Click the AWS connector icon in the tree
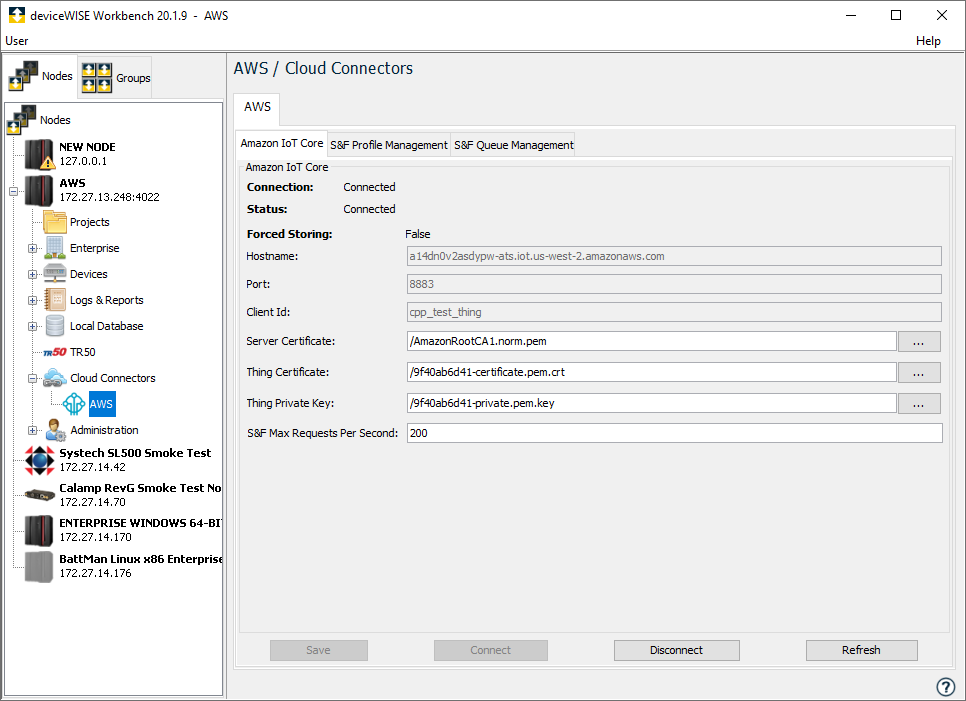Screen dimensions: 966x701 (x=75, y=404)
